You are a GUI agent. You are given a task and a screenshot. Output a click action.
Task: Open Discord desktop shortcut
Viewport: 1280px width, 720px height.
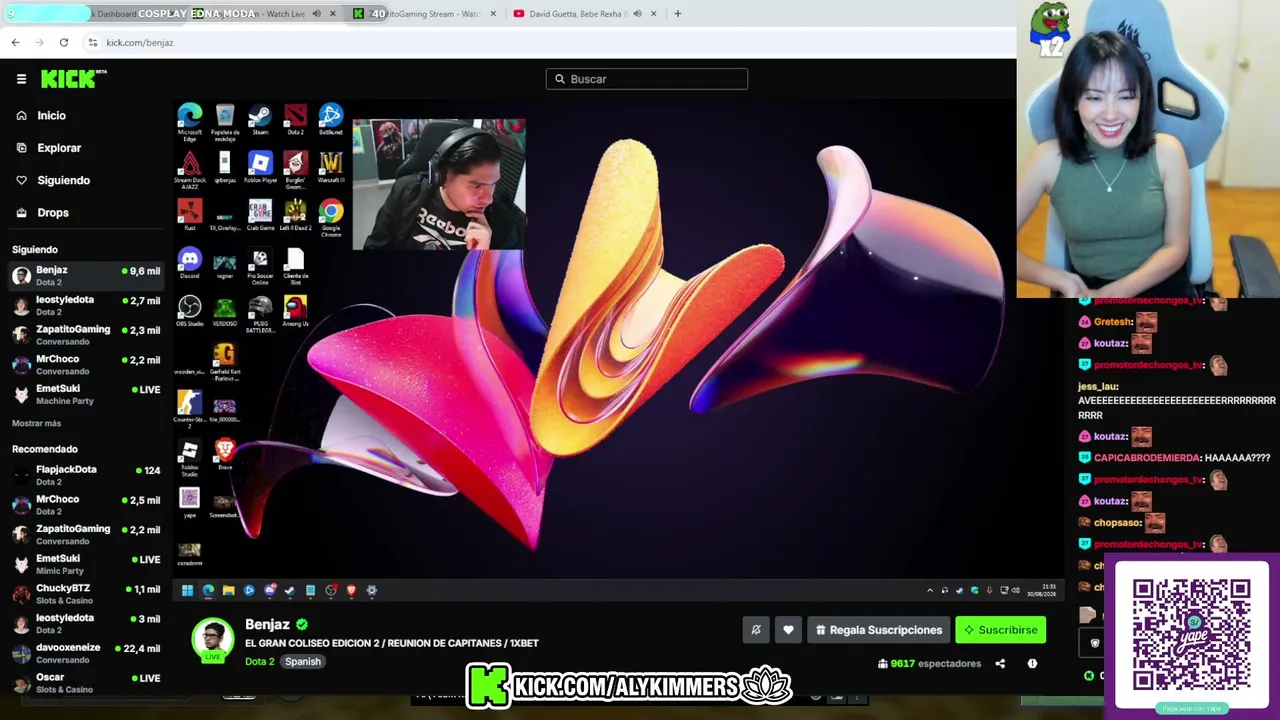[x=189, y=263]
